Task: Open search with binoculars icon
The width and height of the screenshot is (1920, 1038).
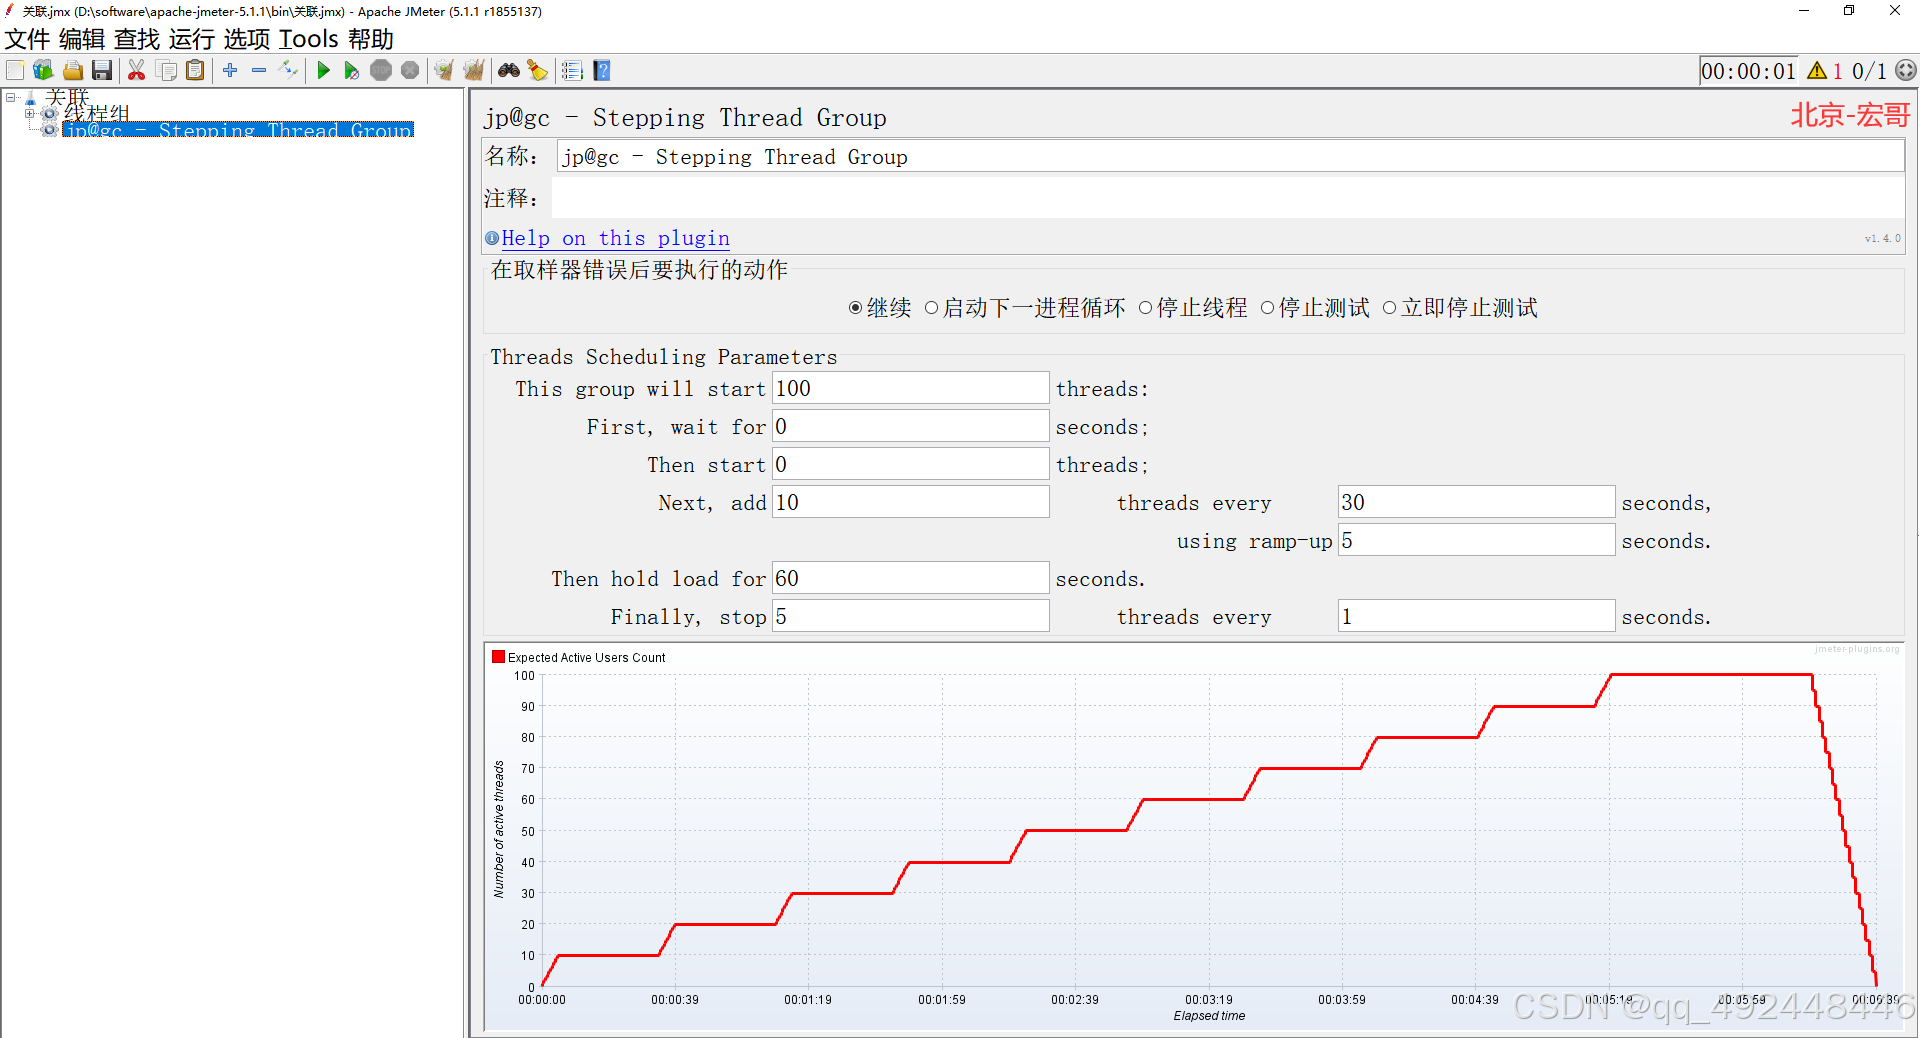Action: (x=509, y=70)
